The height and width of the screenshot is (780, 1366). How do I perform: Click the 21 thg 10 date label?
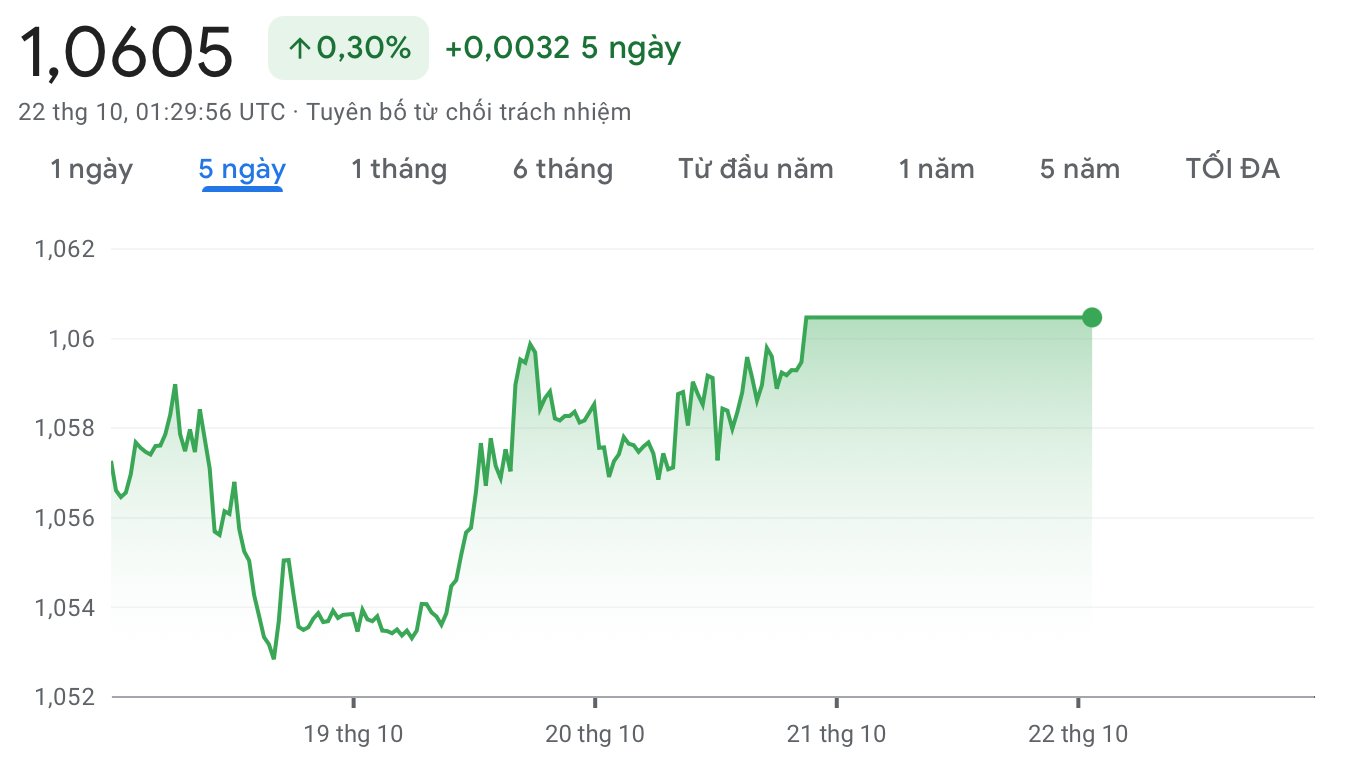(x=837, y=735)
